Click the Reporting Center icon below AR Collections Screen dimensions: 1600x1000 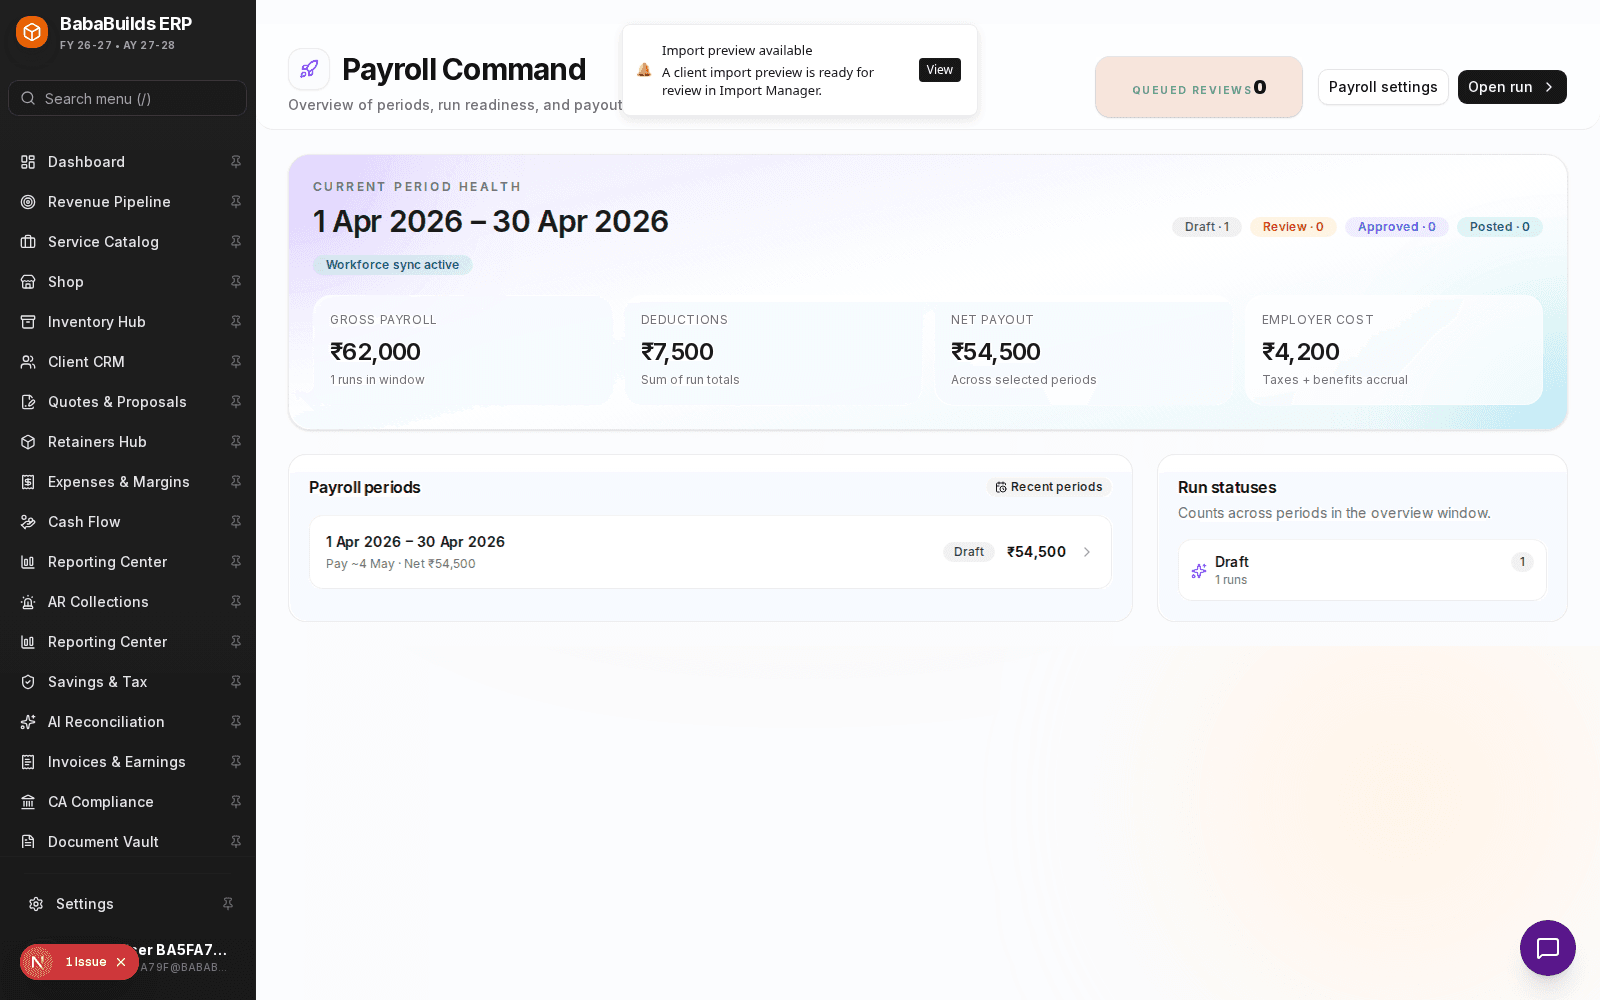pyautogui.click(x=28, y=642)
